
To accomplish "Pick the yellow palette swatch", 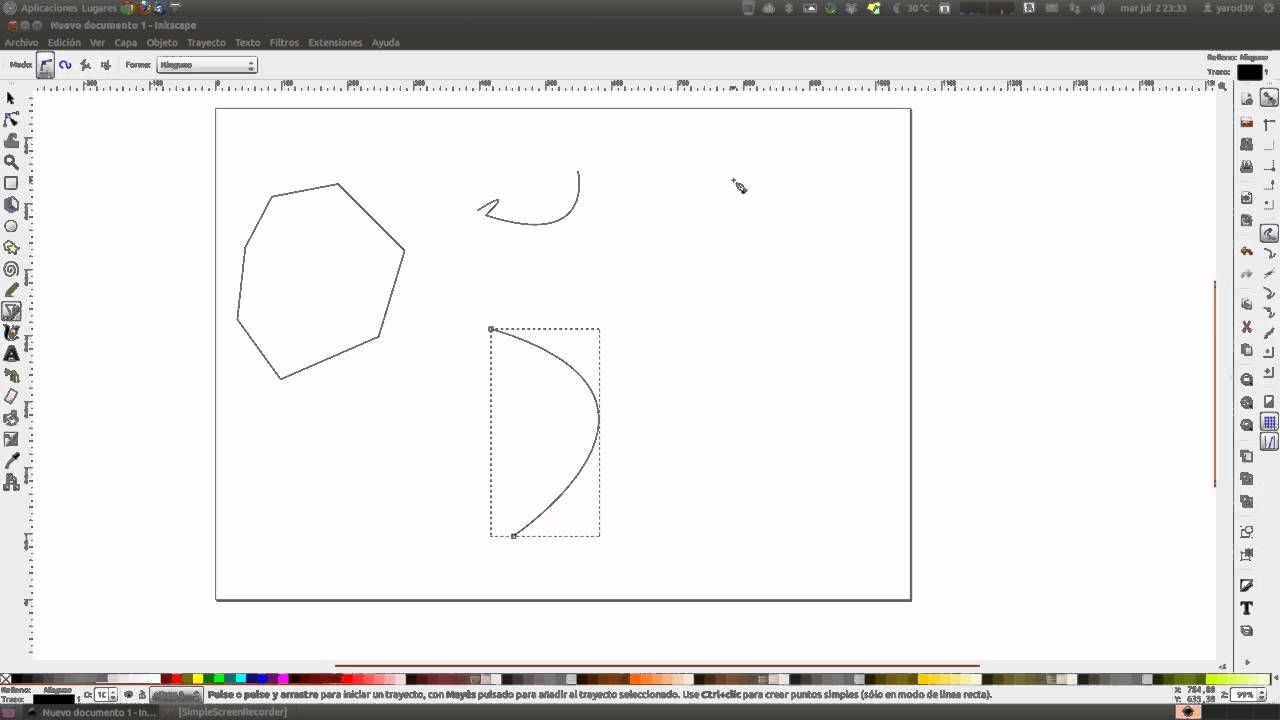I will point(198,679).
